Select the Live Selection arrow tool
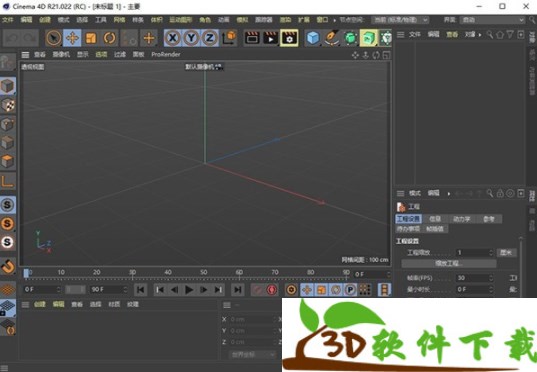Viewport: 537px width, 372px height. click(54, 38)
